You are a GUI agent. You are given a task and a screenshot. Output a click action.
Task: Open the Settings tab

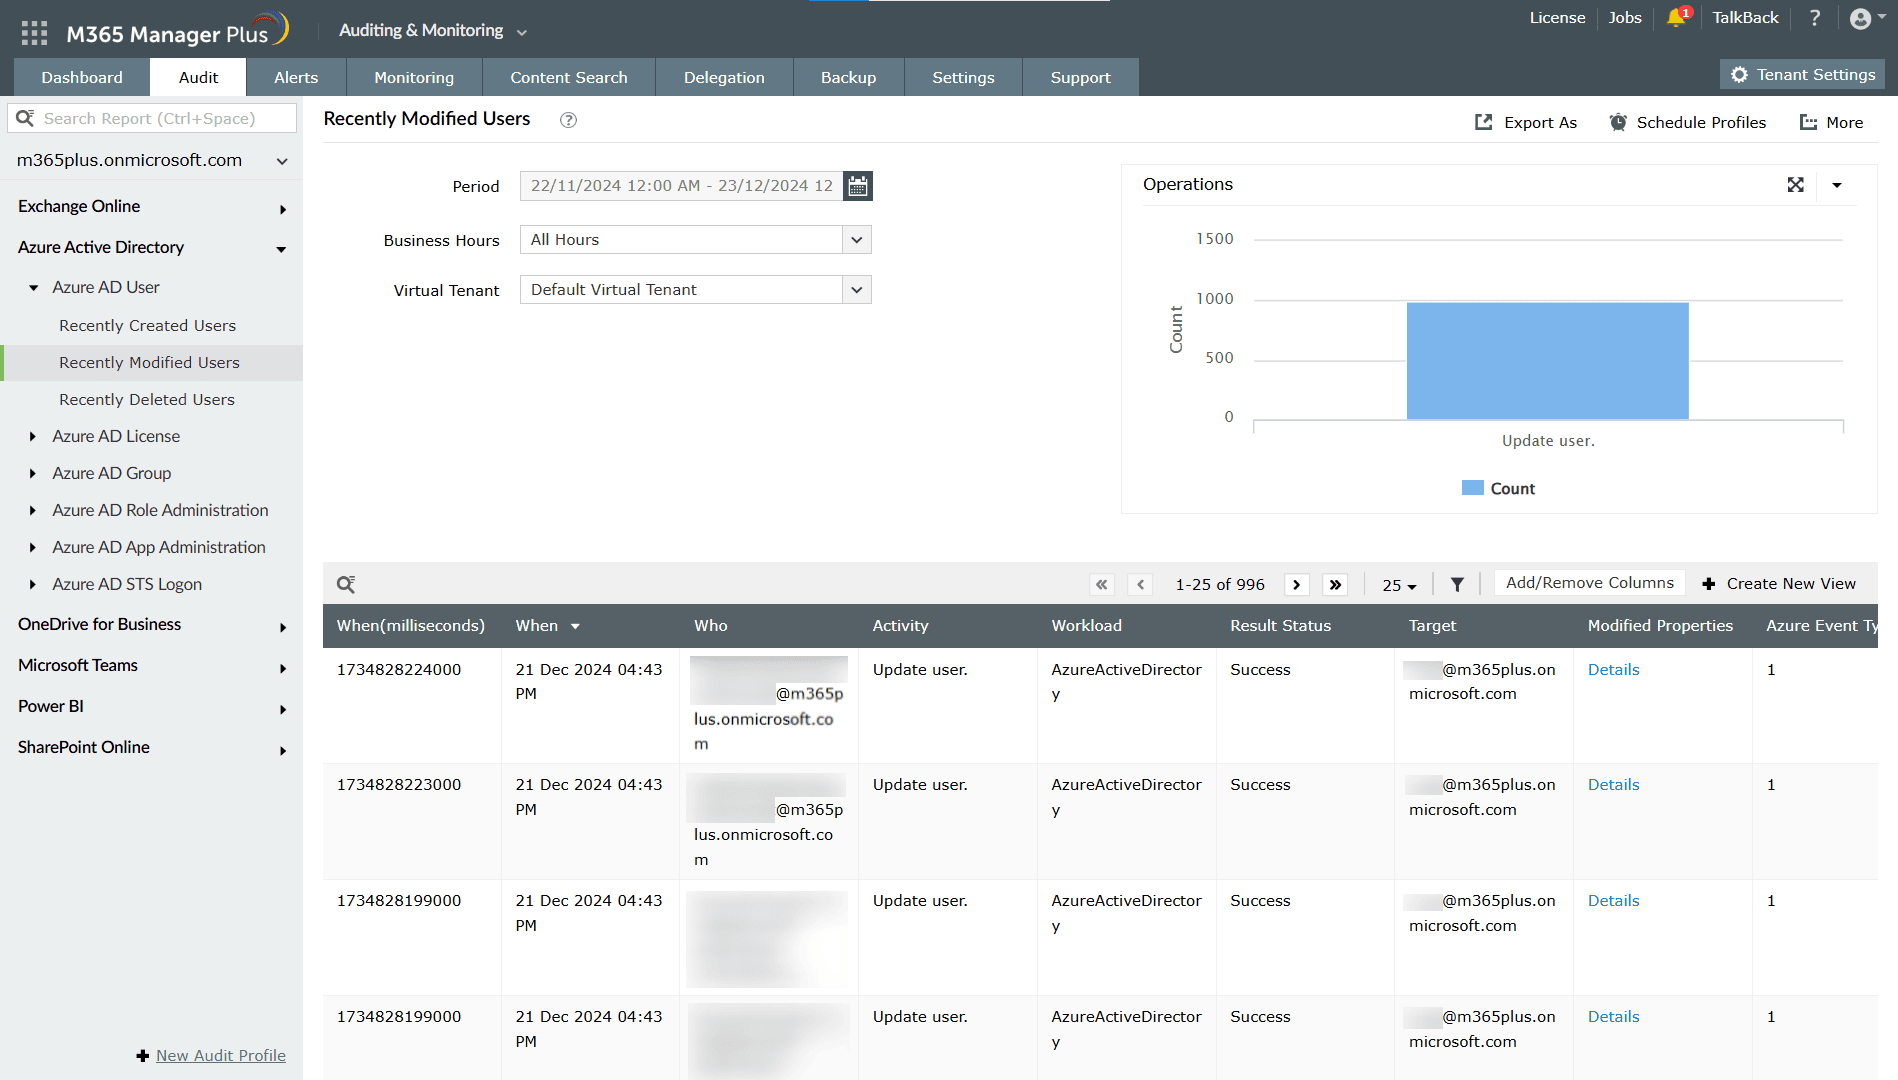point(963,77)
